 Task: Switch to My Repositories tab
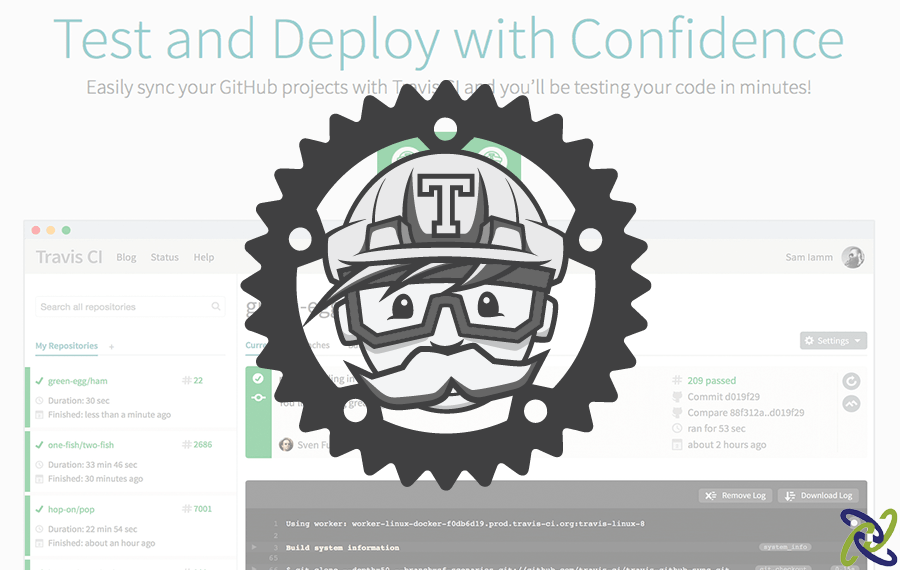pyautogui.click(x=67, y=346)
